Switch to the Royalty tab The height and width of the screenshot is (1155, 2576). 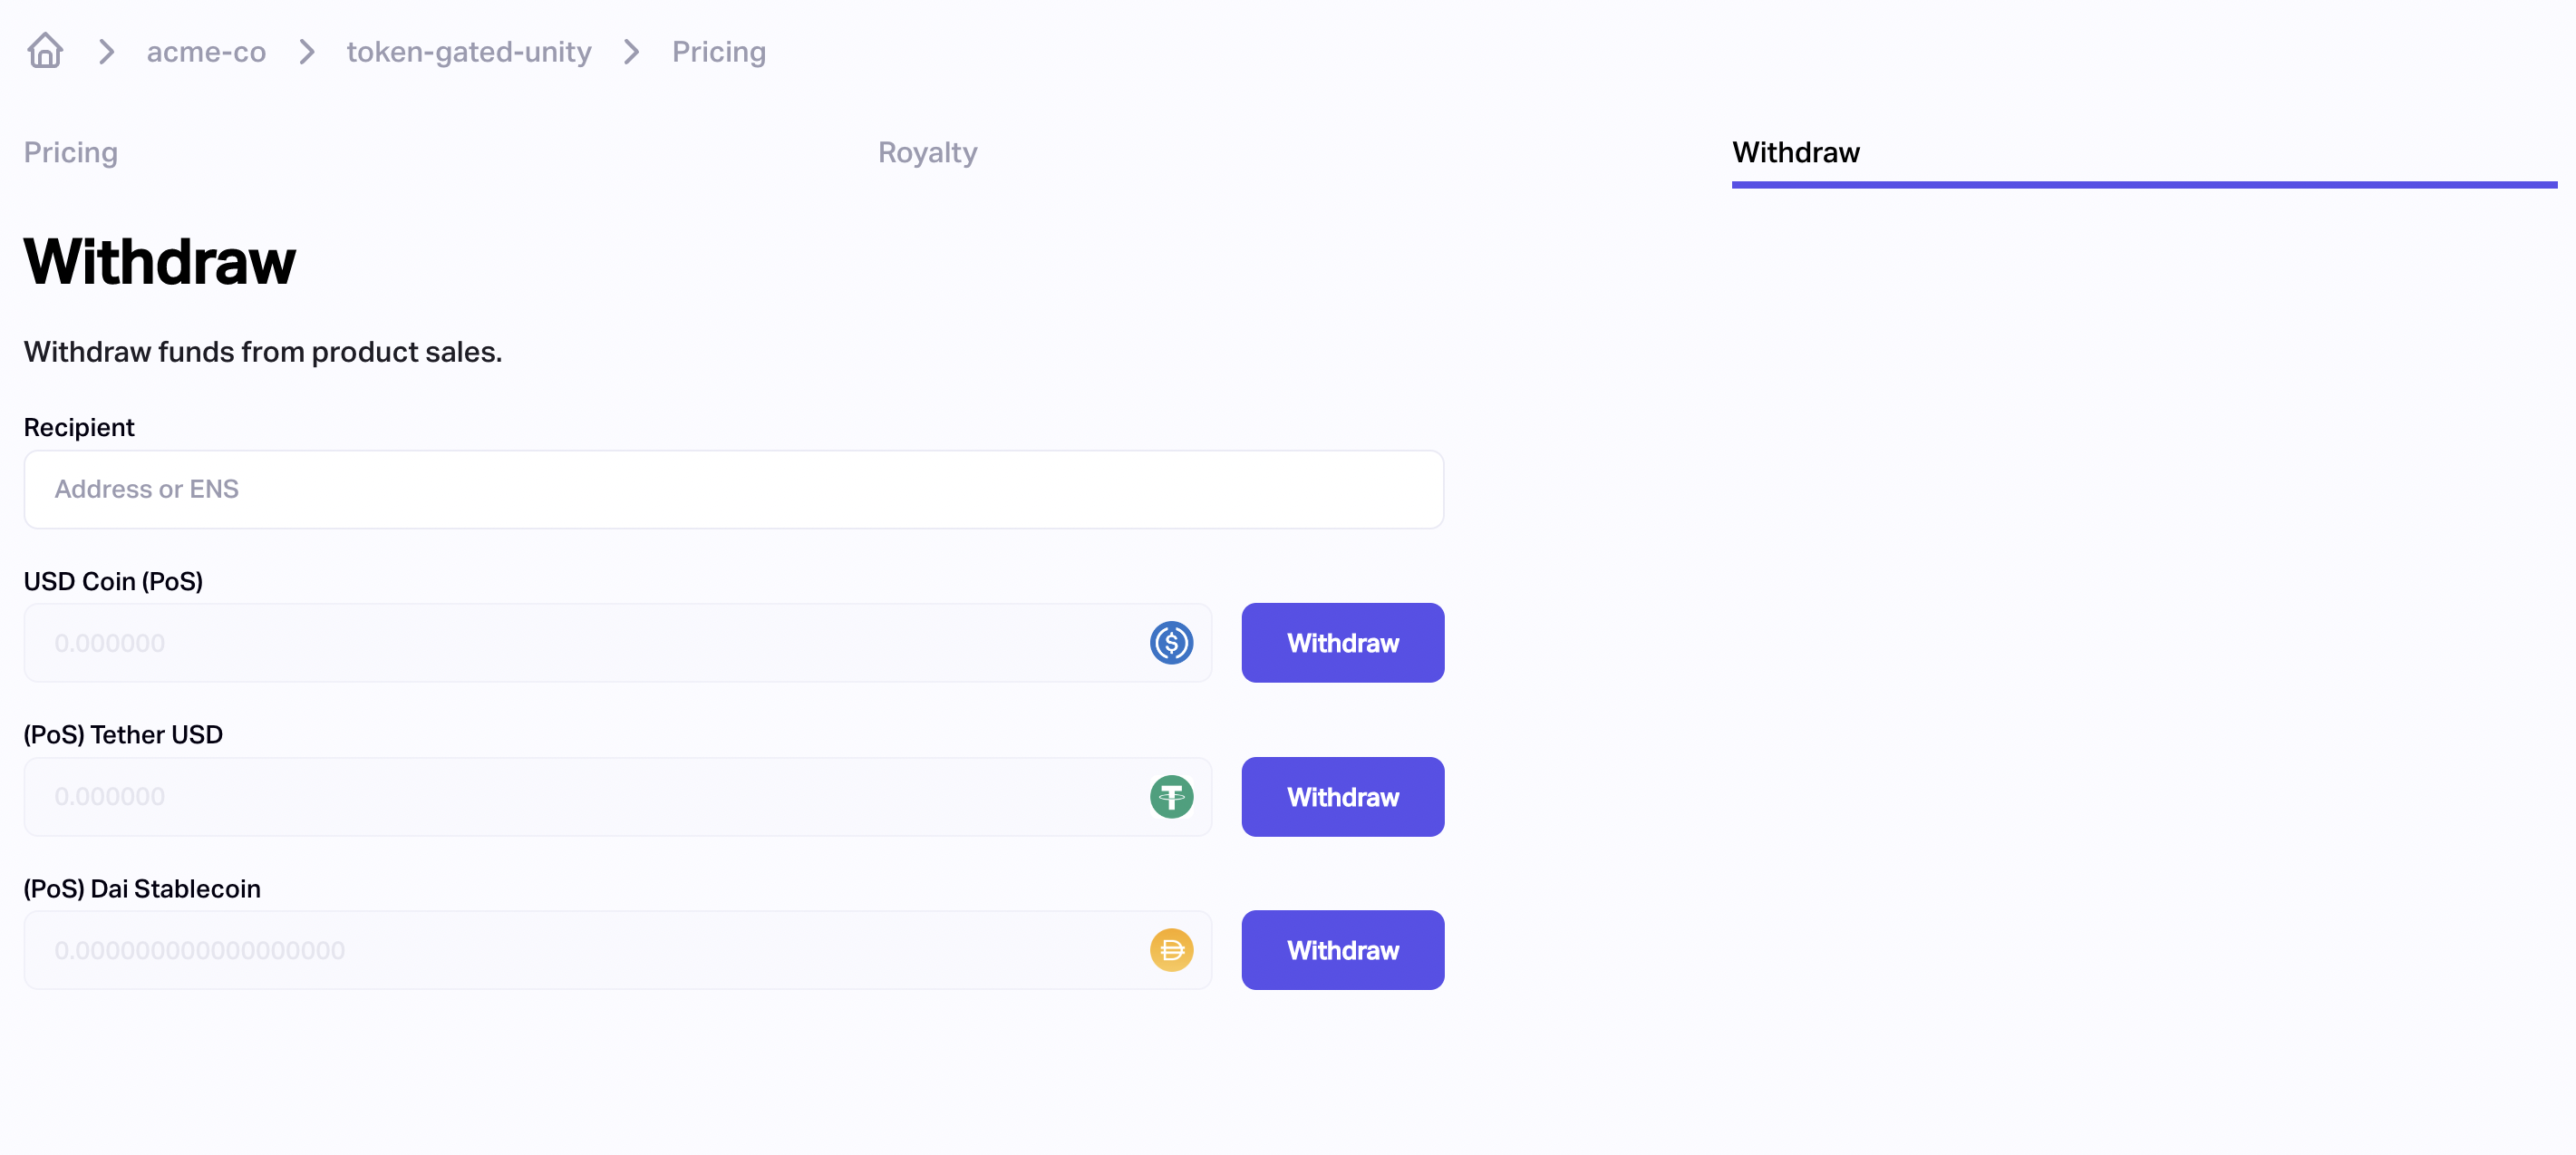point(928,152)
